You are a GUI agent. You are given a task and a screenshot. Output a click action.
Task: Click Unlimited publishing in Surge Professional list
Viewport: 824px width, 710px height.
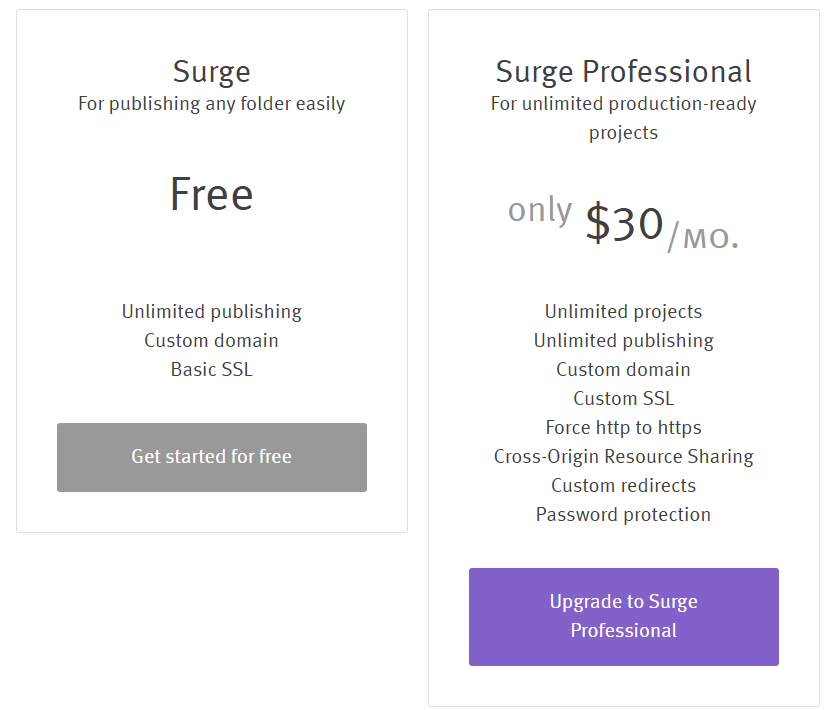pos(623,341)
